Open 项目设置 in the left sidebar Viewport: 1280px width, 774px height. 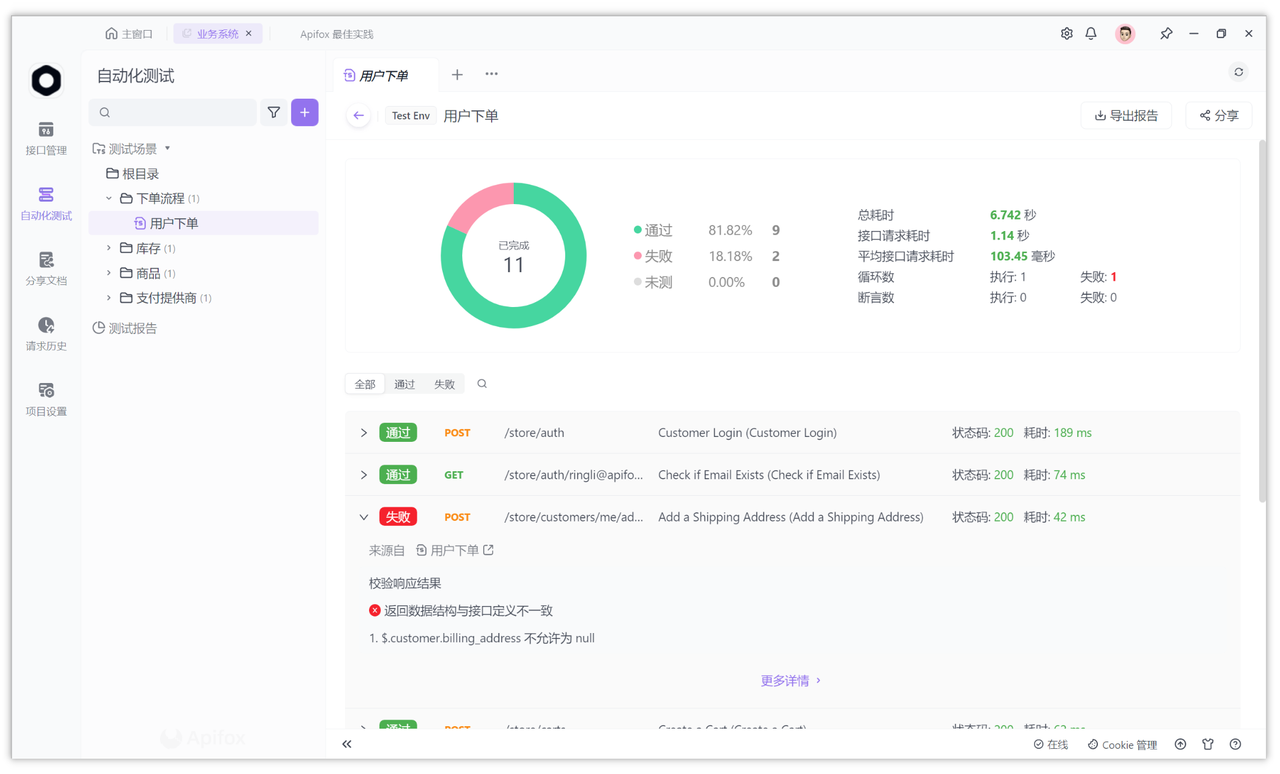46,399
